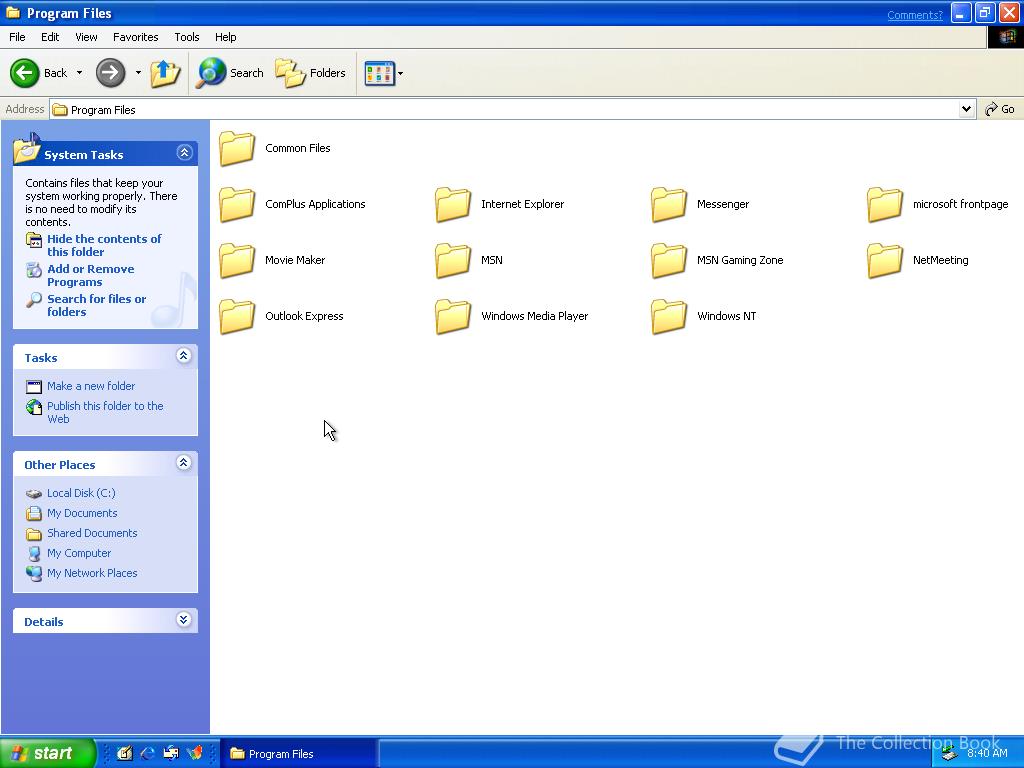Click the gray Forward arrow button
Screen dimensions: 1024x768
pyautogui.click(x=110, y=72)
